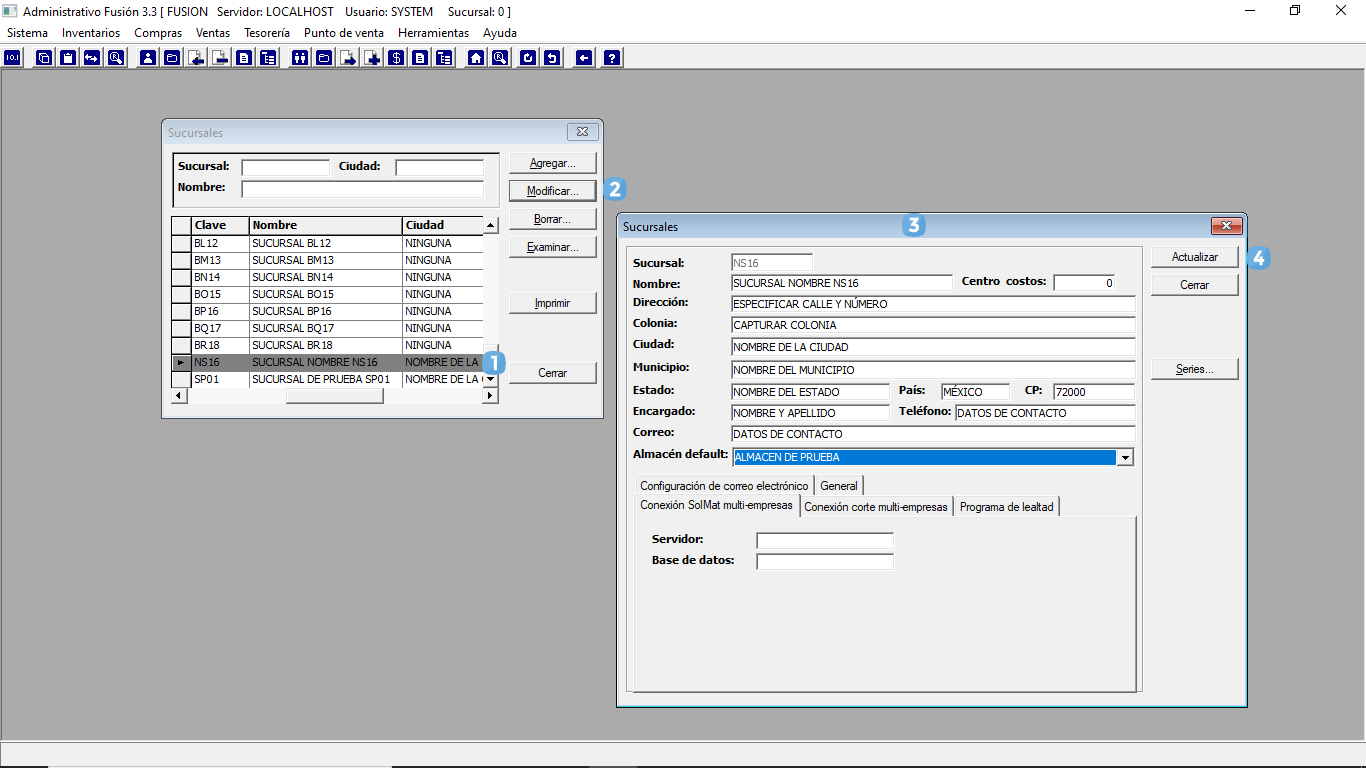Click the Nombre search field in list window
The width and height of the screenshot is (1366, 768).
(362, 189)
